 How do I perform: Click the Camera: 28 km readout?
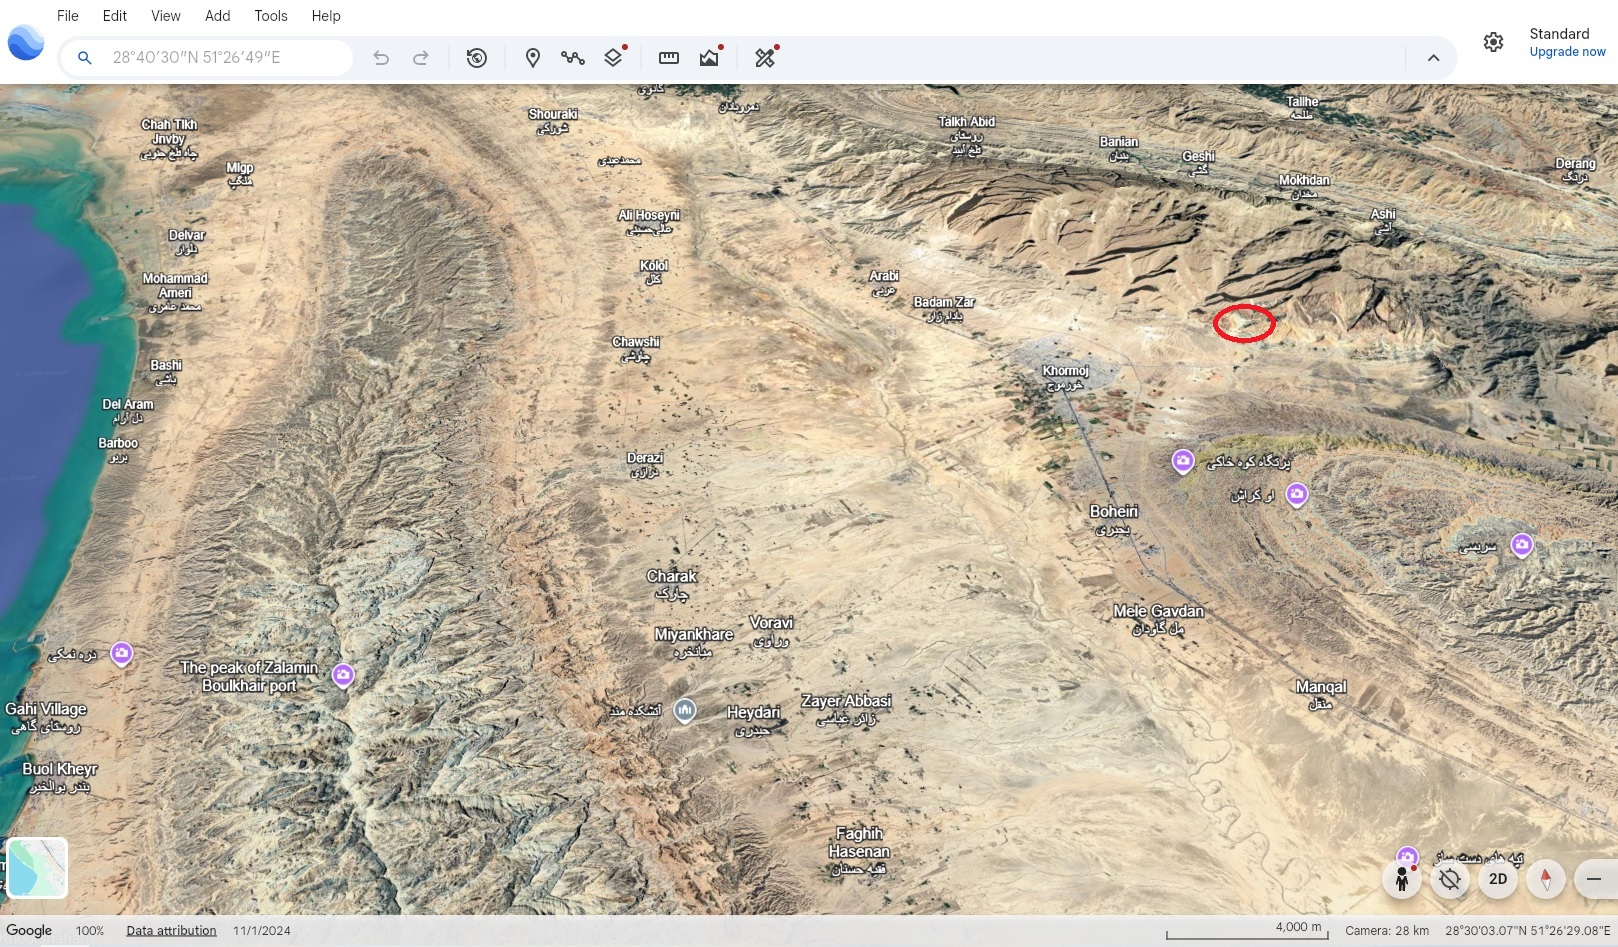[x=1387, y=931]
